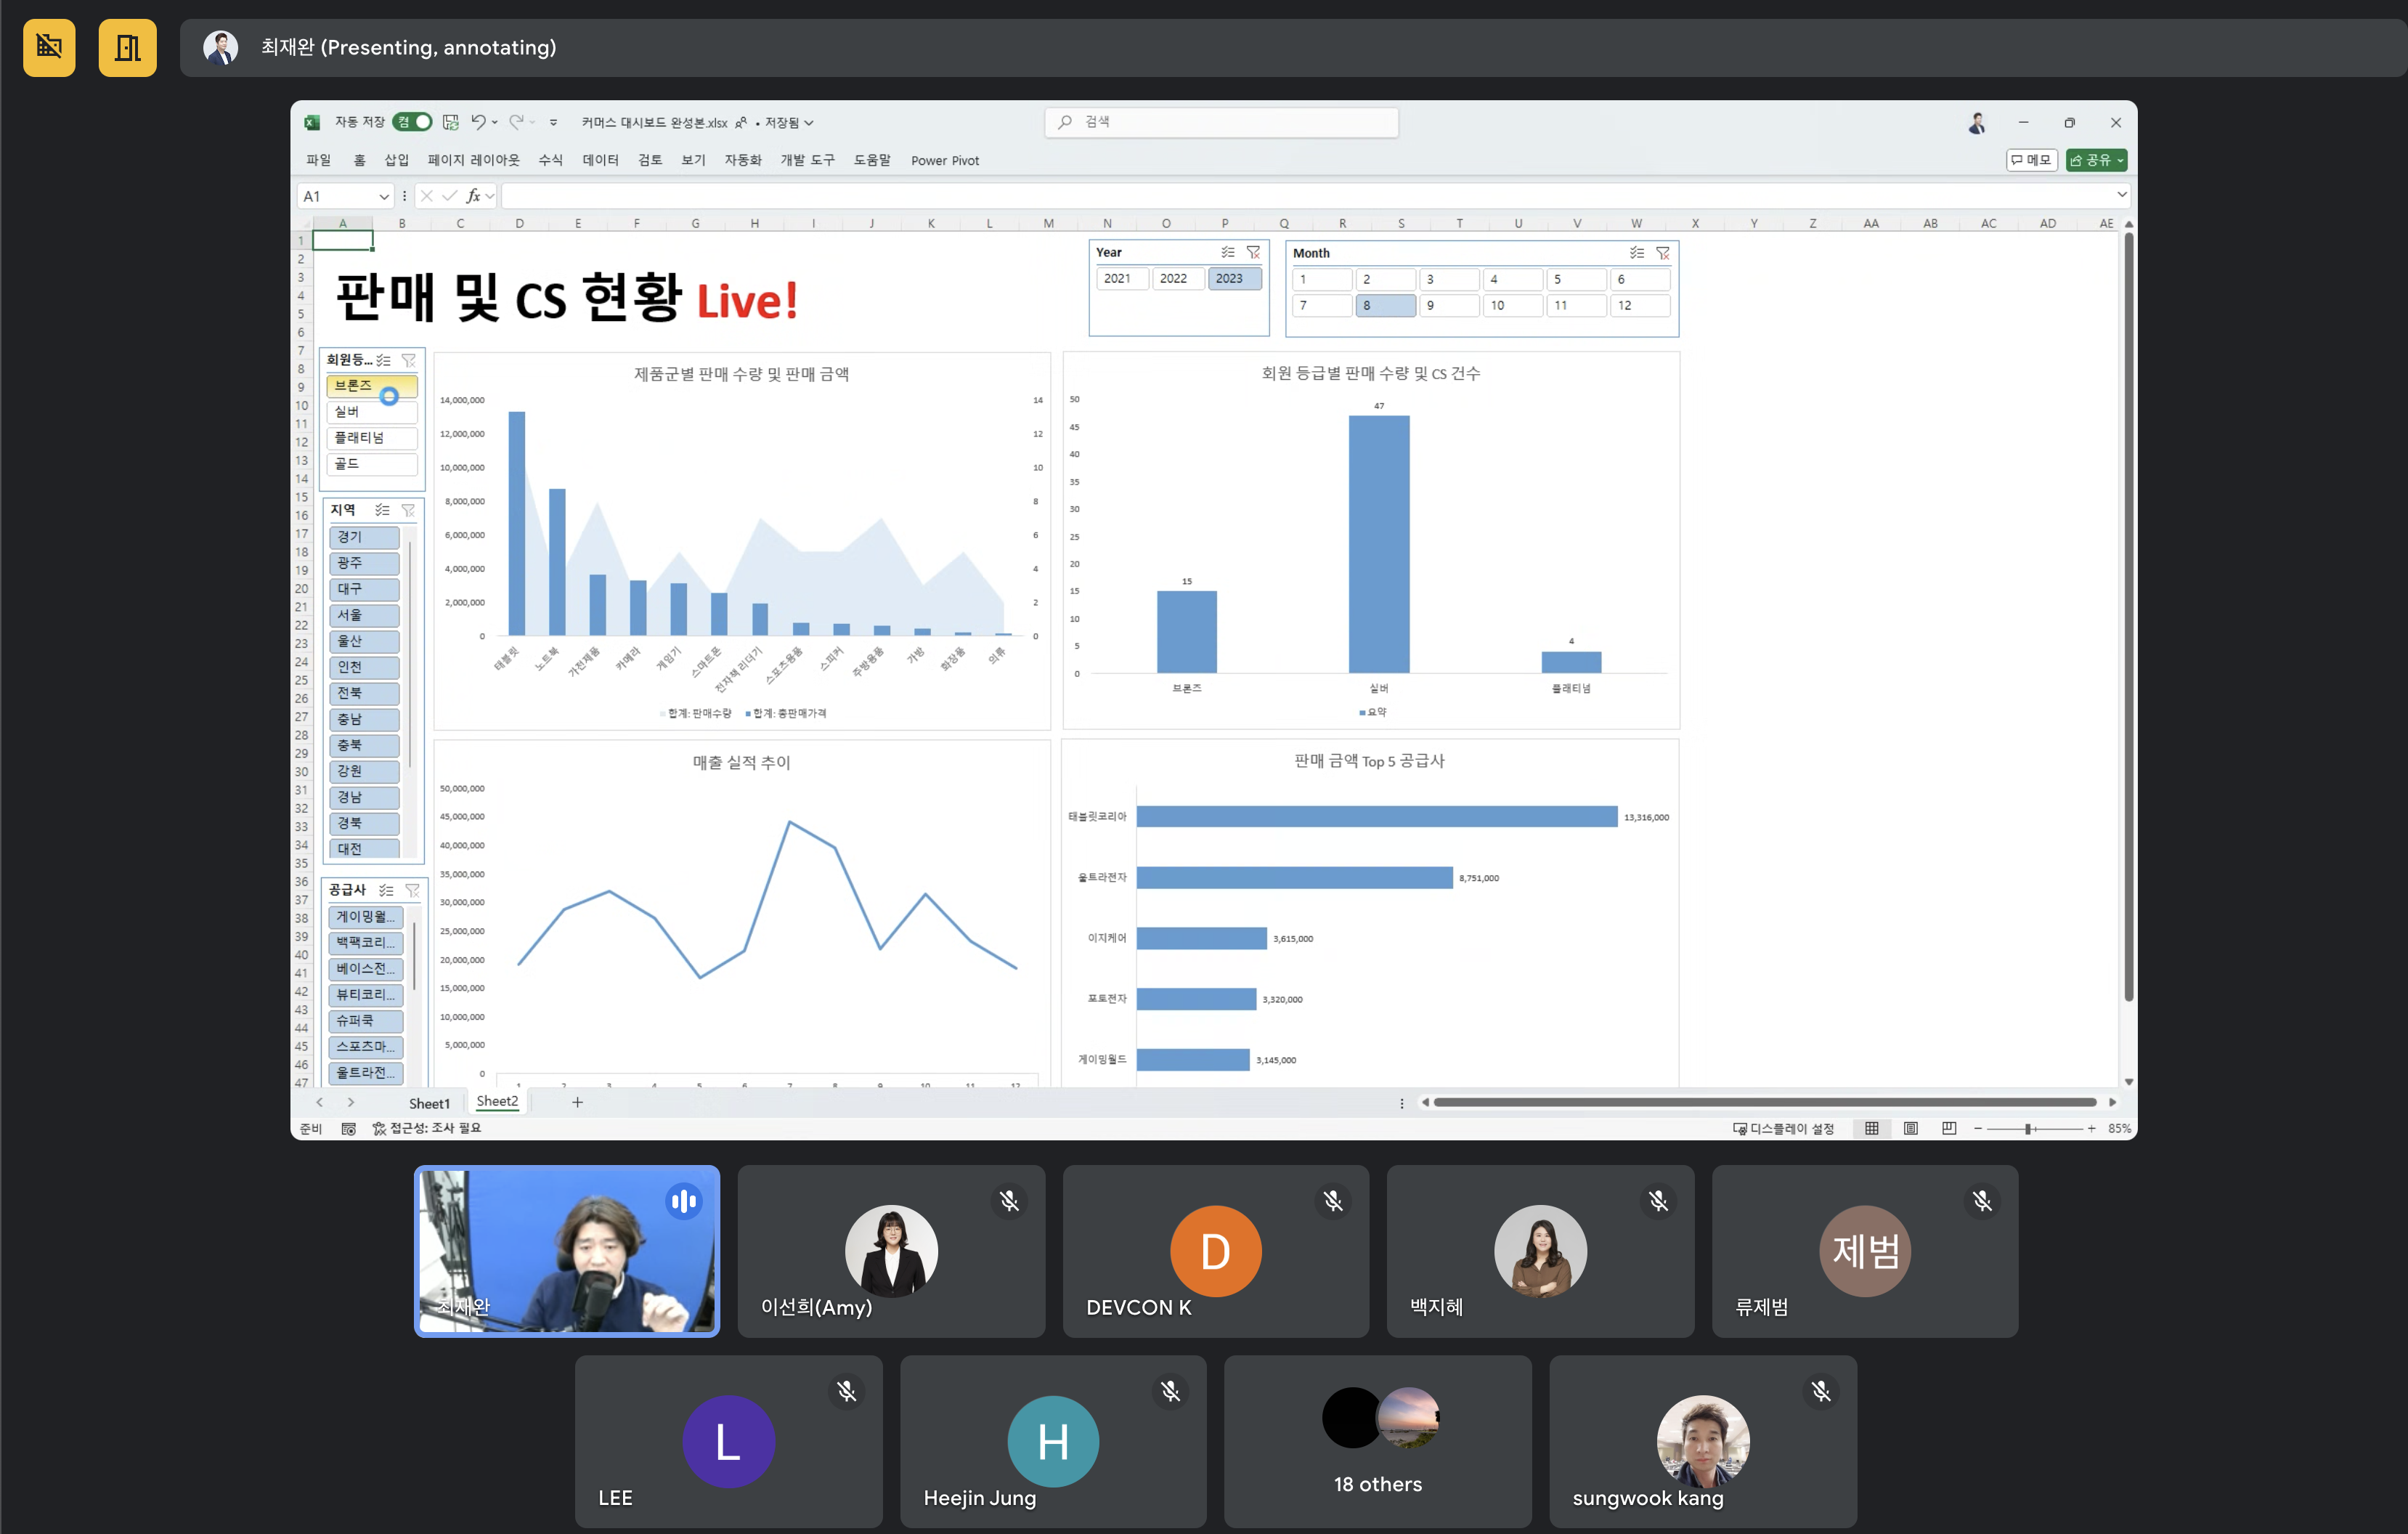2408x1534 pixels.
Task: Click the save icon in title bar
Action: pos(451,122)
